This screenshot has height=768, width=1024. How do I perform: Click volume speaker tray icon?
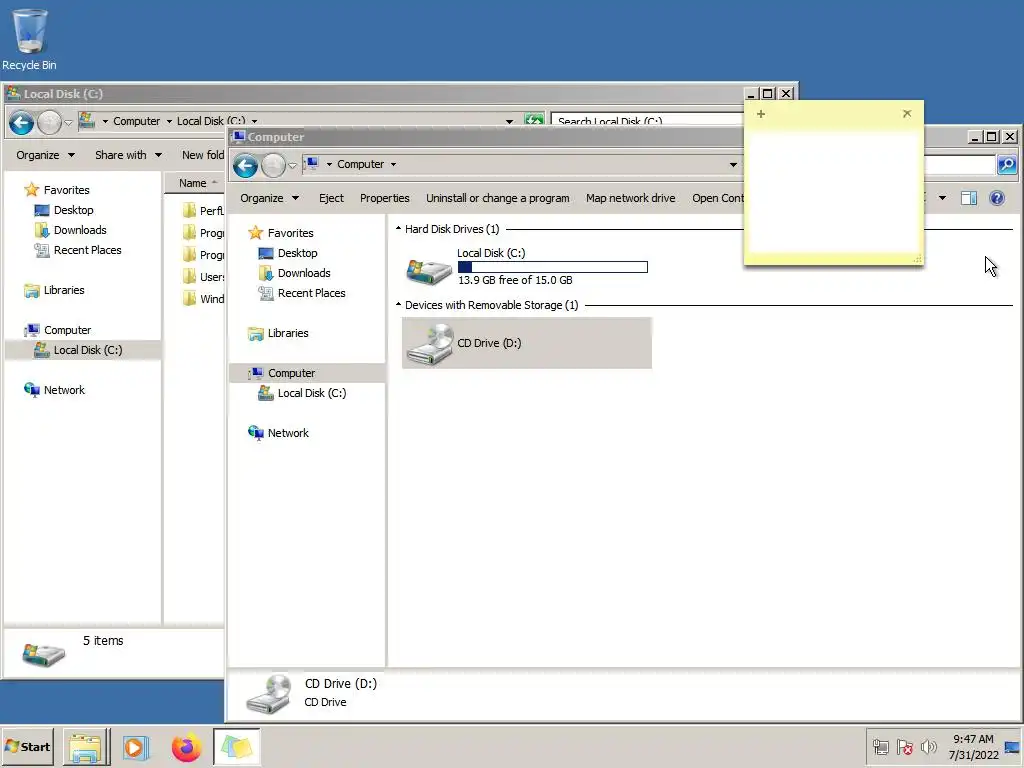click(x=928, y=747)
